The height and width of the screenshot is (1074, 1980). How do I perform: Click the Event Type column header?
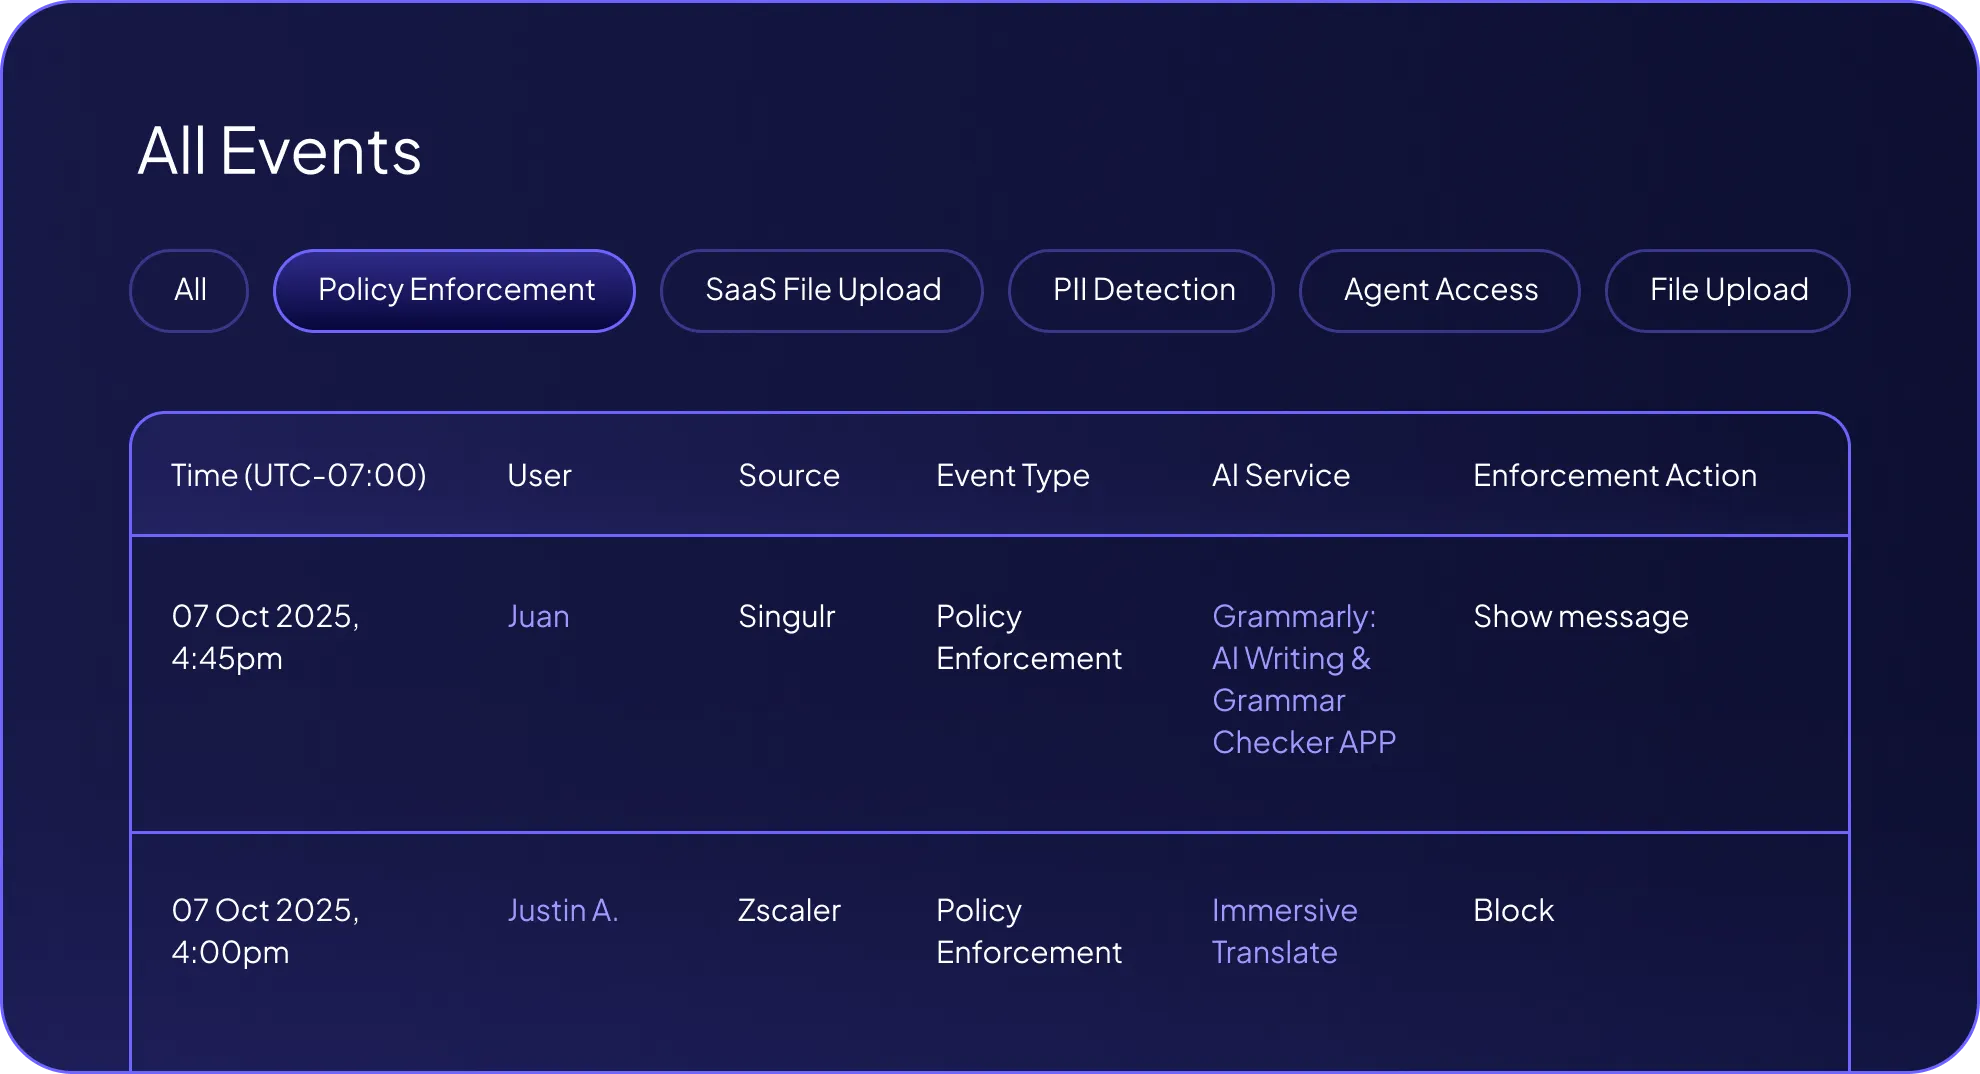click(1013, 476)
